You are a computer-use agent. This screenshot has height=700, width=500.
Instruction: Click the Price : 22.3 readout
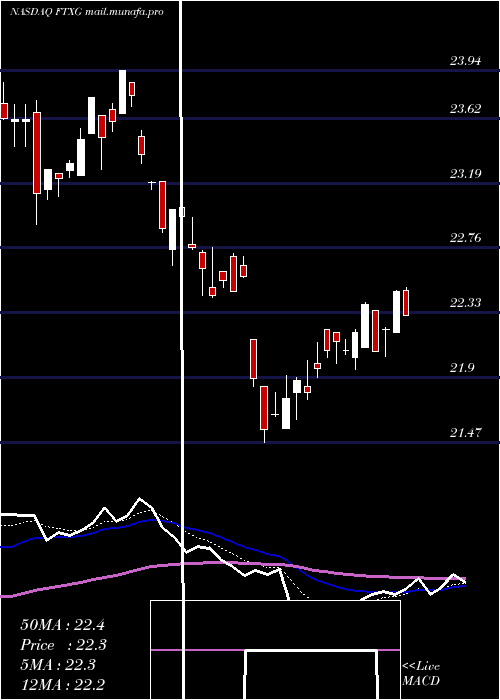(64, 645)
